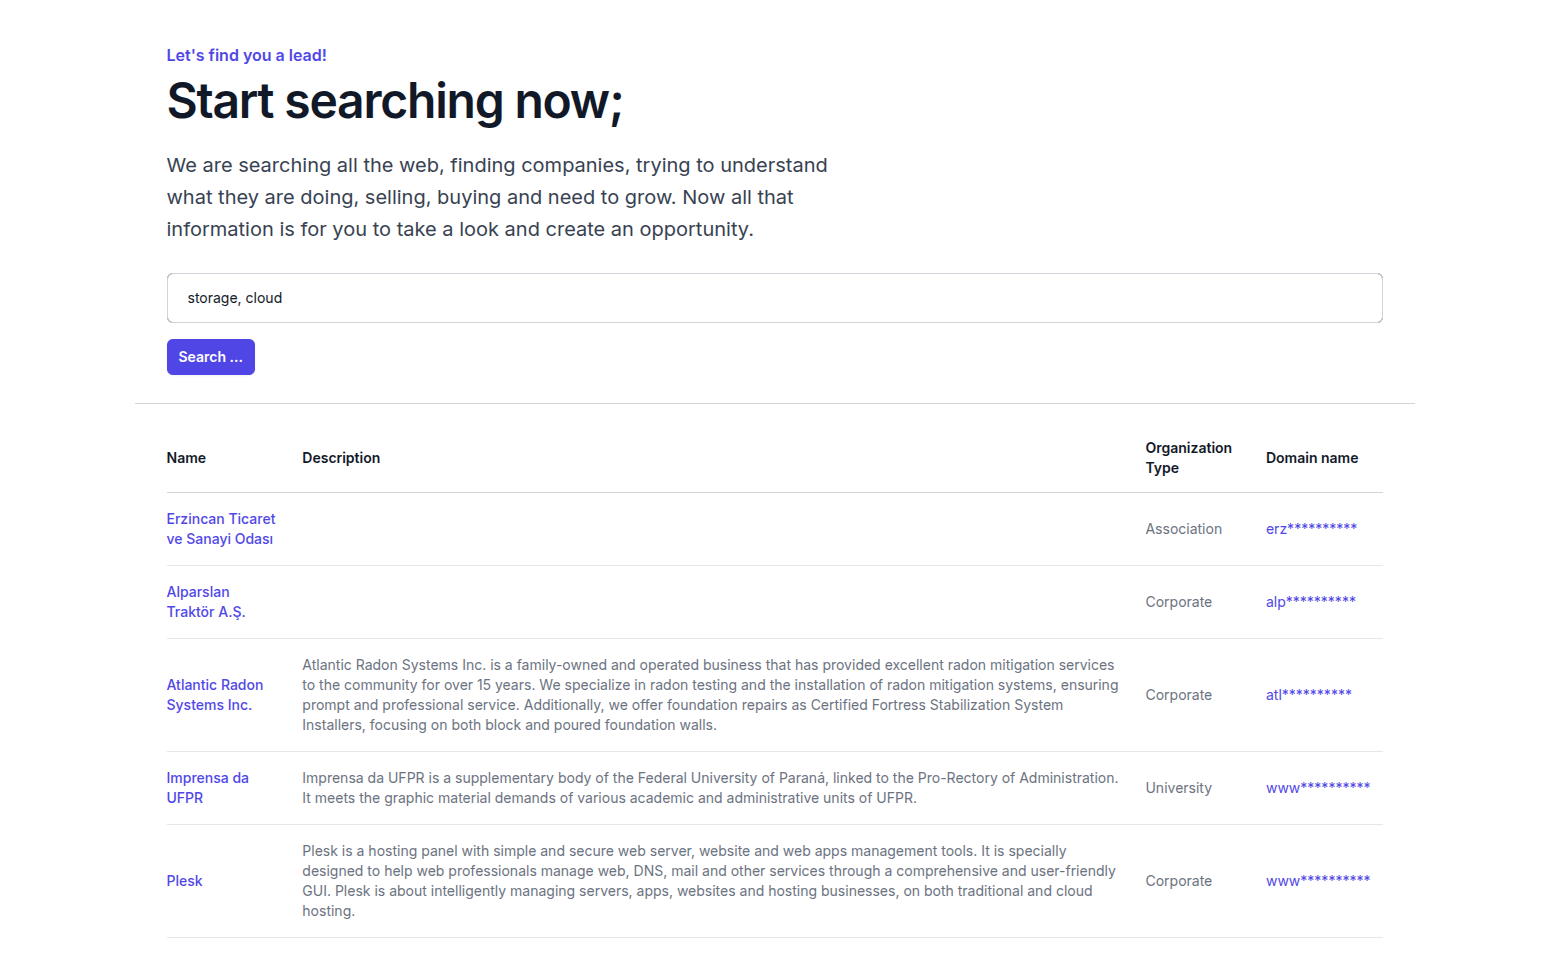The width and height of the screenshot is (1547, 954).
Task: Click the search input containing 'storage, cloud'
Action: point(775,298)
